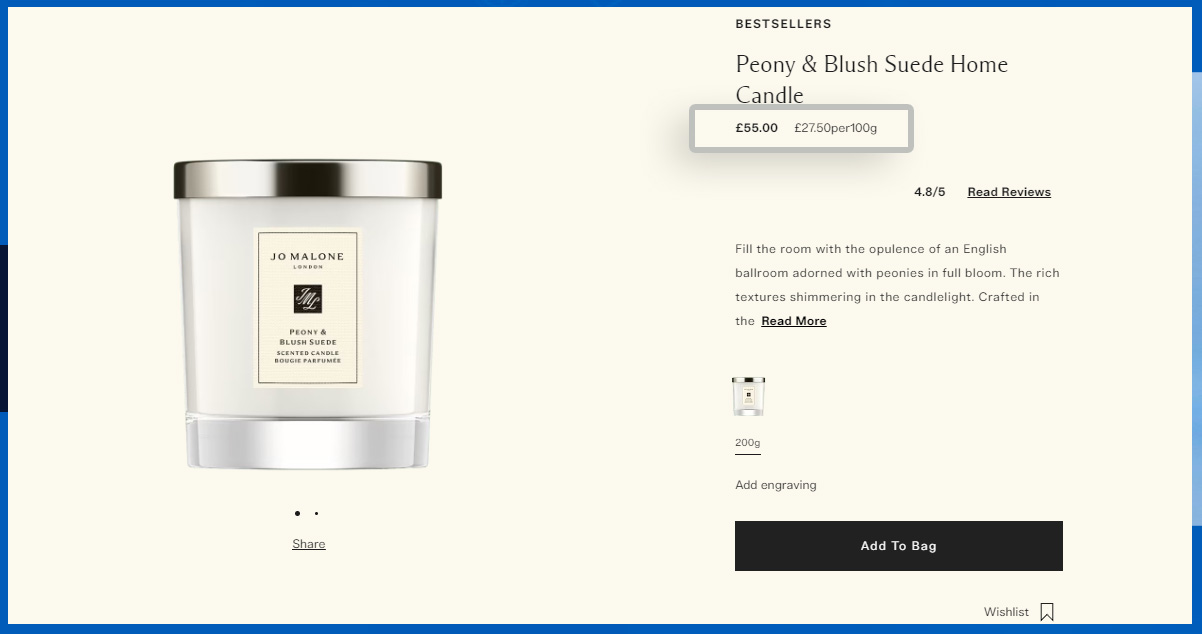Add the candle to bag

click(898, 546)
